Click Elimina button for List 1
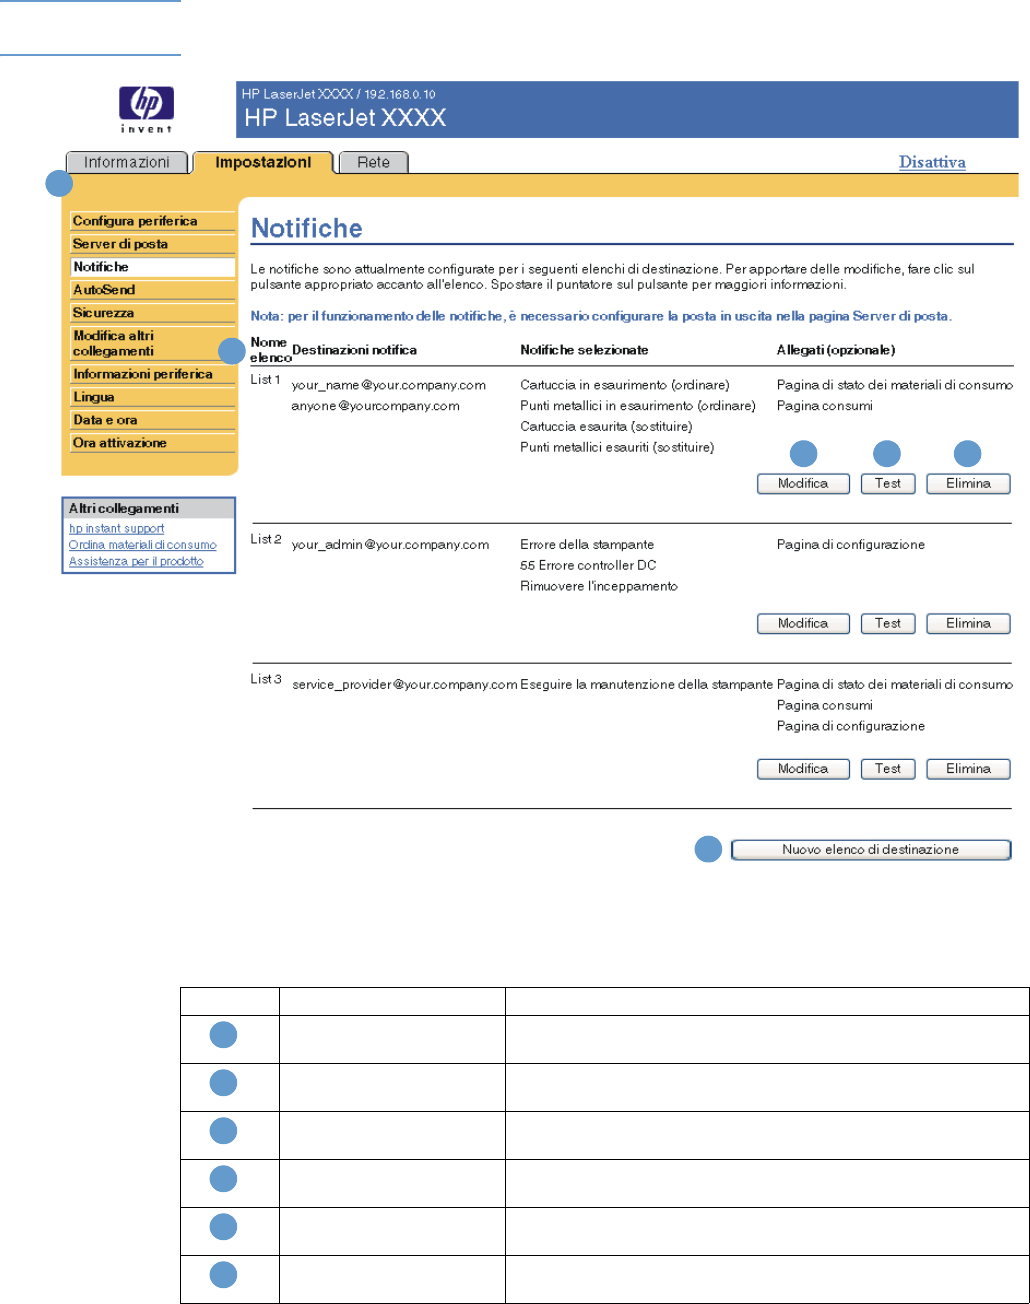The width and height of the screenshot is (1030, 1304). click(x=968, y=484)
